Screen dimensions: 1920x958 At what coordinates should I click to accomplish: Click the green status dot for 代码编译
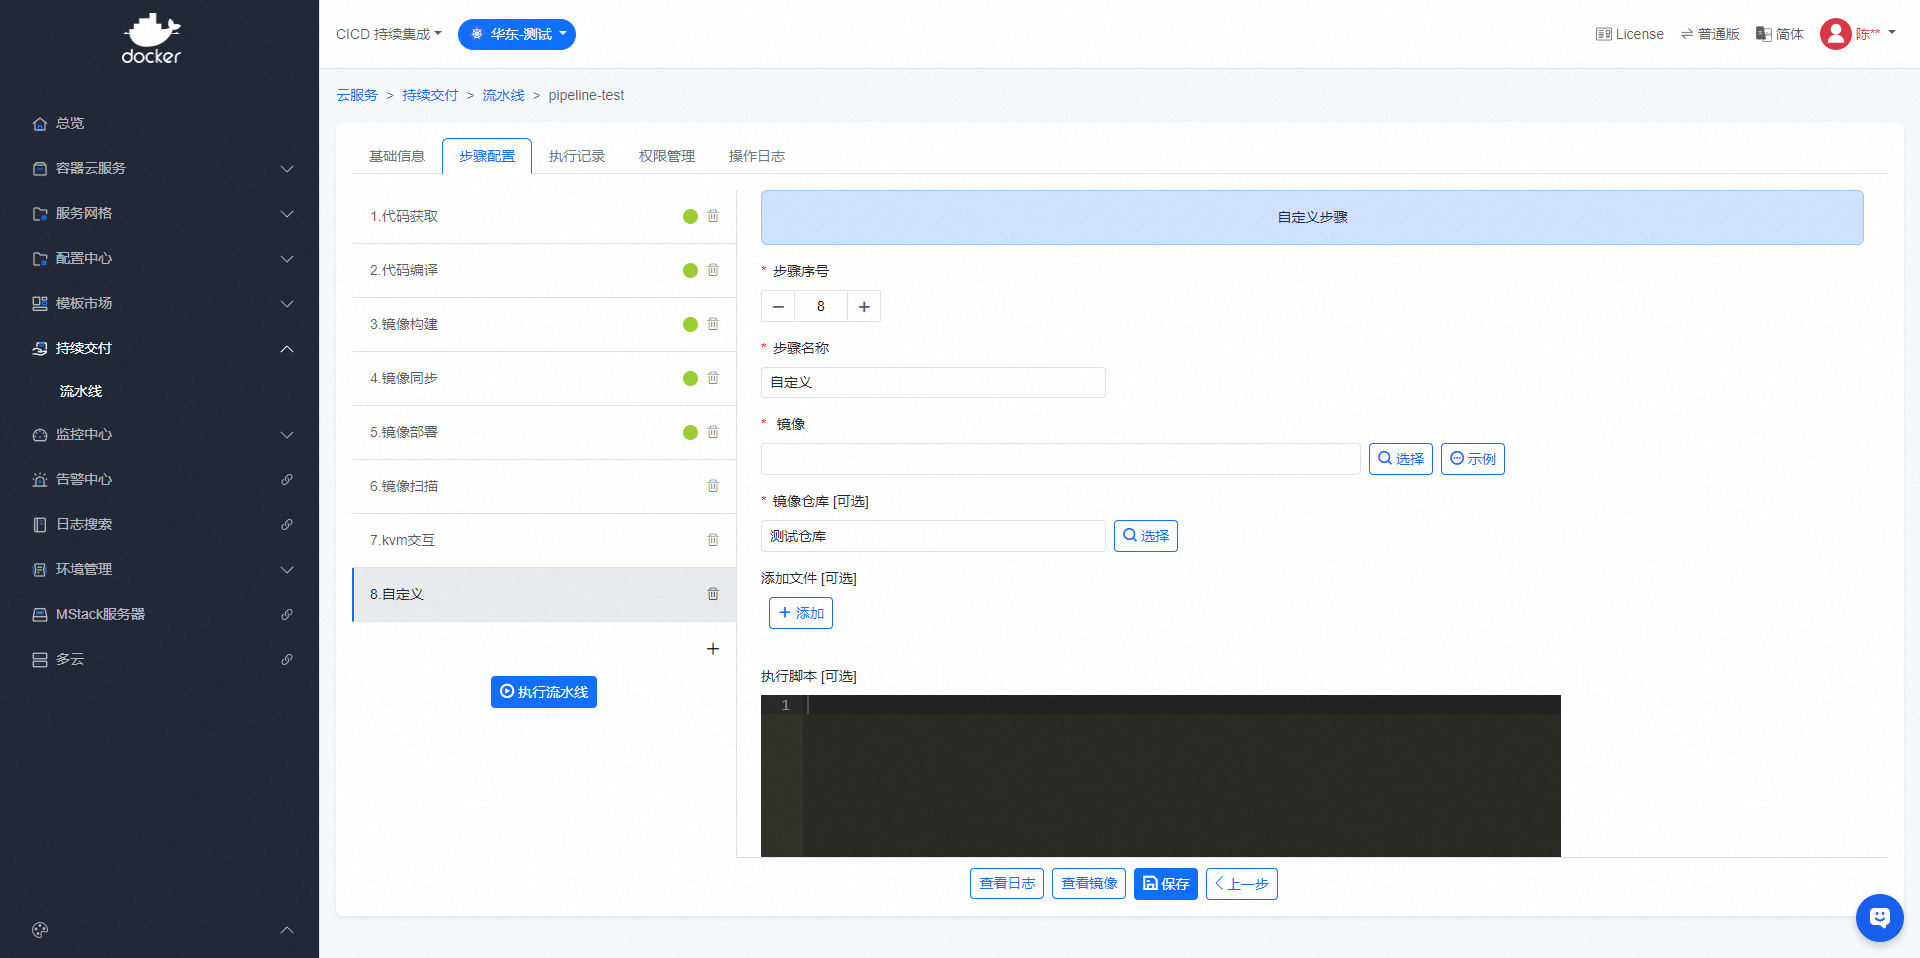tap(690, 270)
